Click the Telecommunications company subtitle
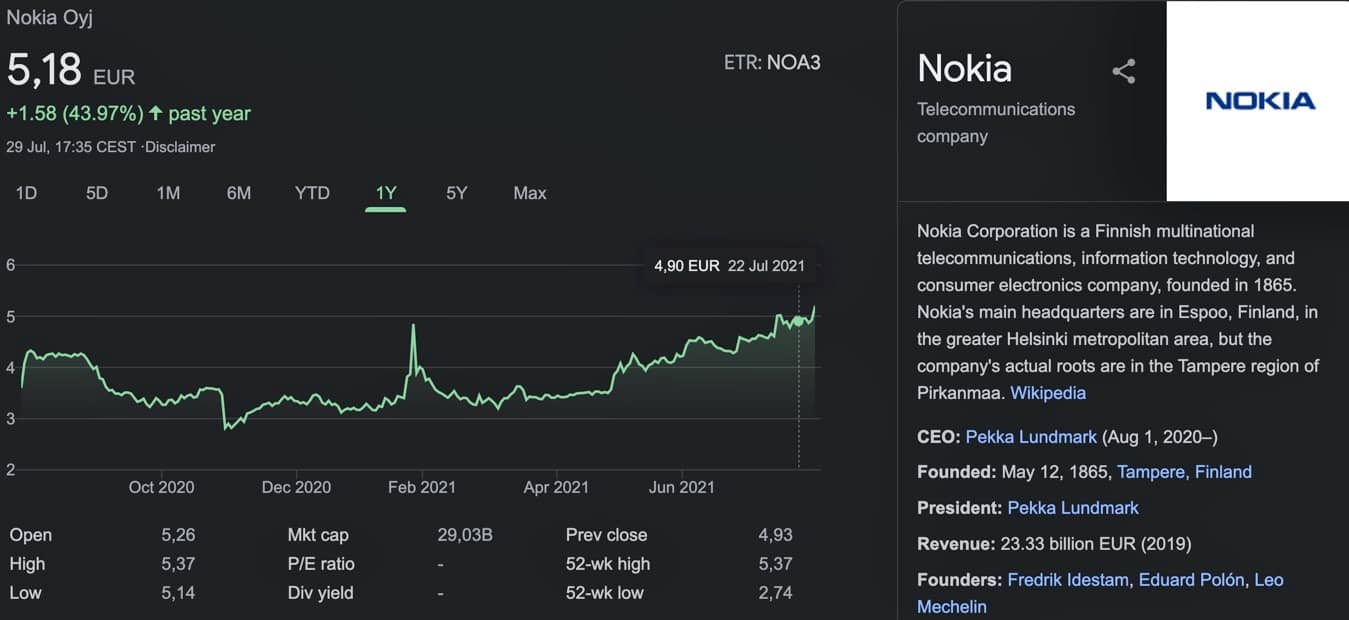 pos(996,122)
